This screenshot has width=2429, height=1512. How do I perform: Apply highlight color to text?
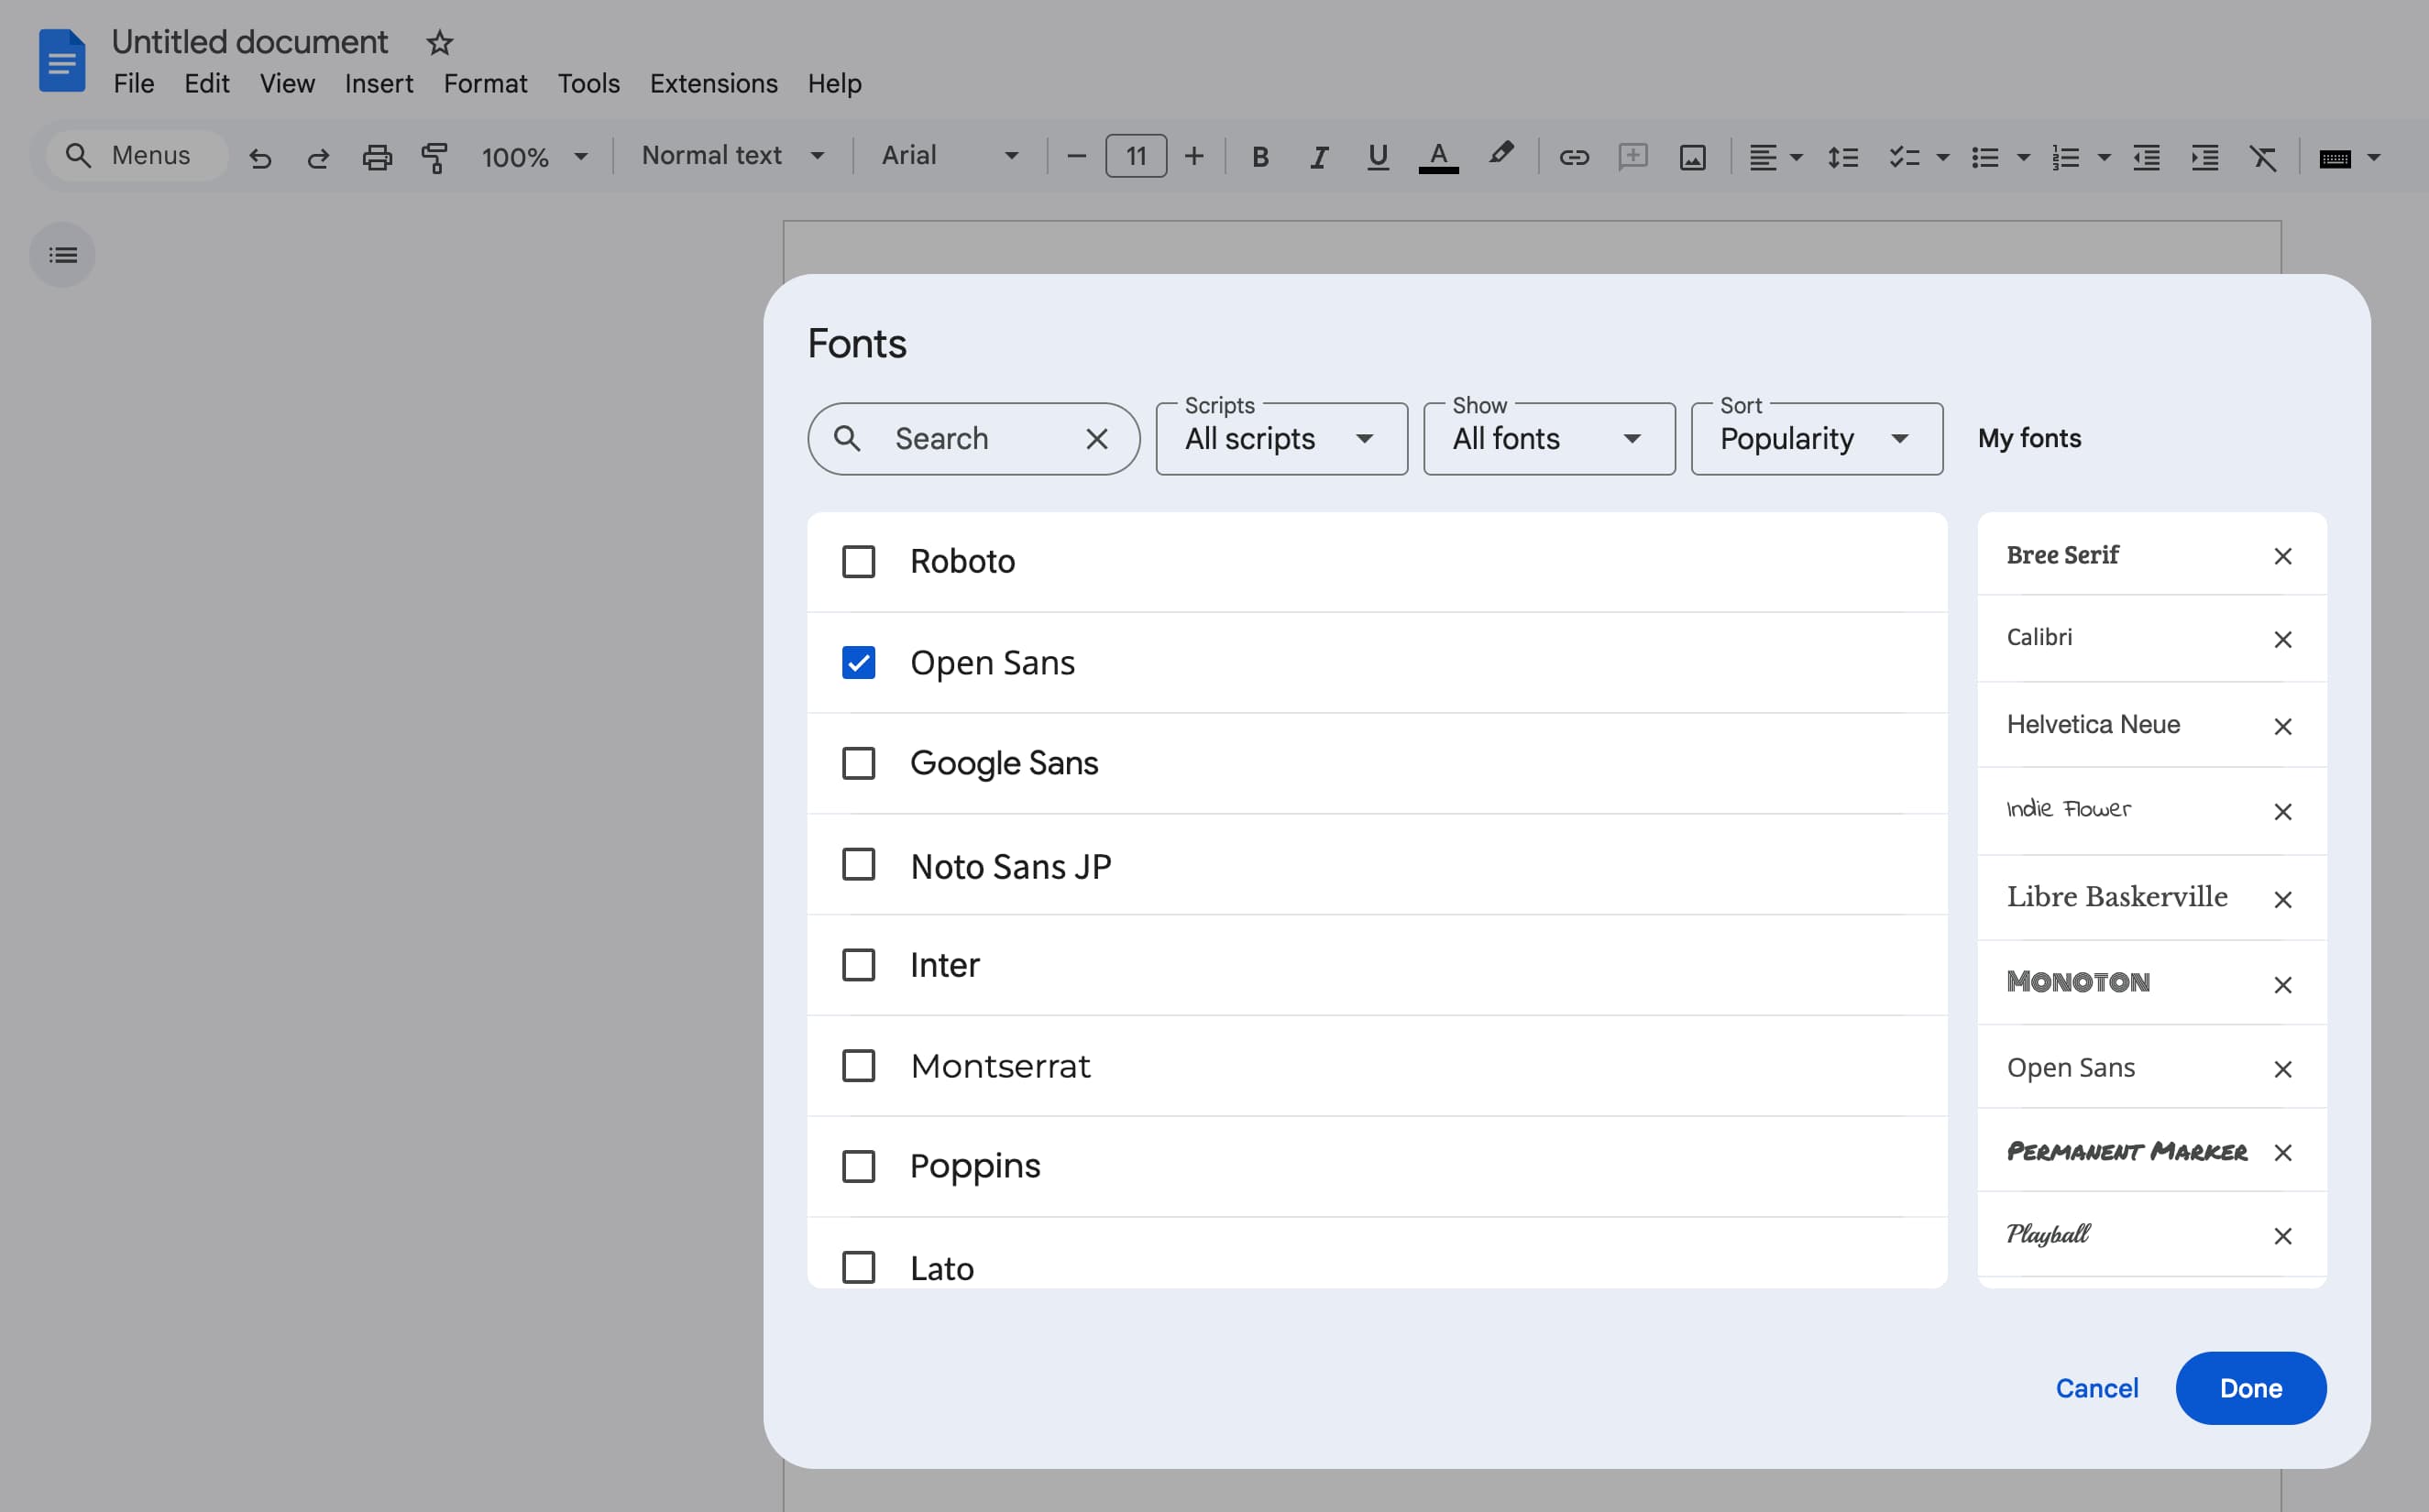[x=1500, y=156]
